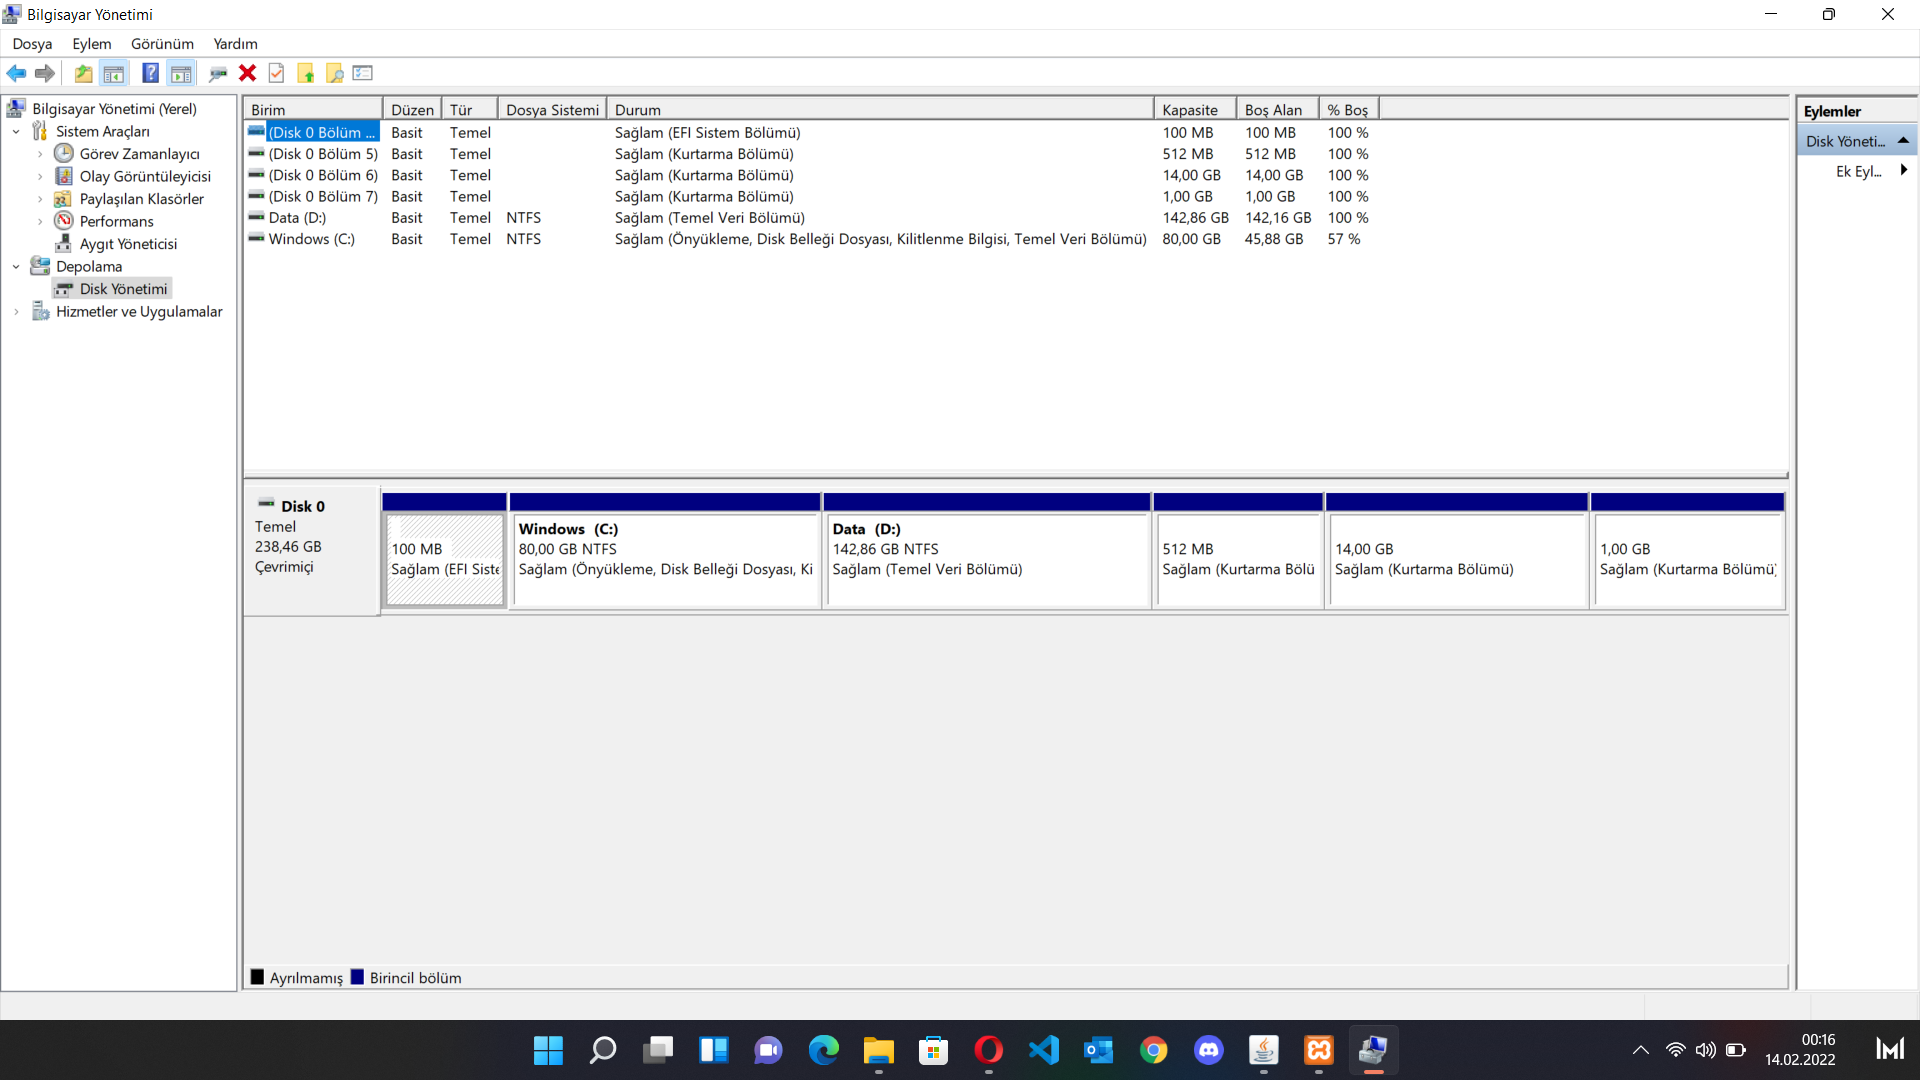Click the Windows Start button
Screen dimensions: 1920x1080
click(x=548, y=1050)
